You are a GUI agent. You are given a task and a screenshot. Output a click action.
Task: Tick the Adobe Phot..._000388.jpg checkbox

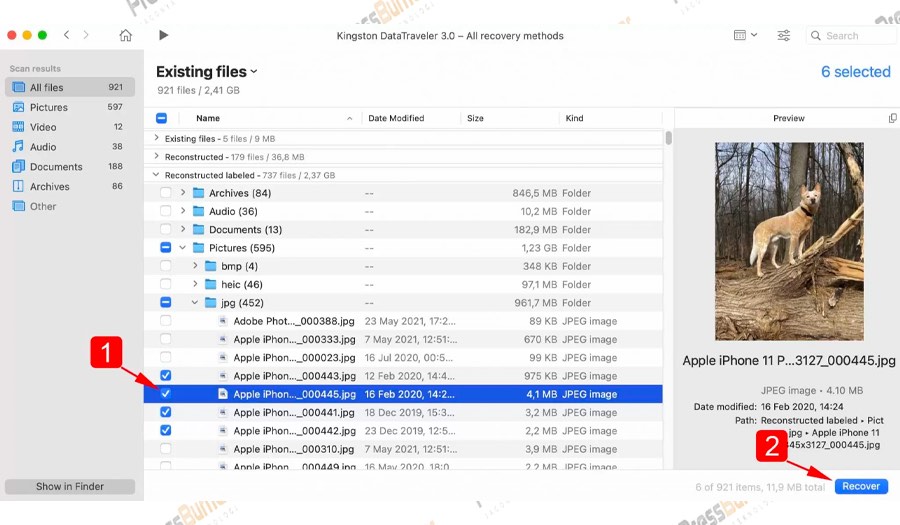tap(166, 321)
